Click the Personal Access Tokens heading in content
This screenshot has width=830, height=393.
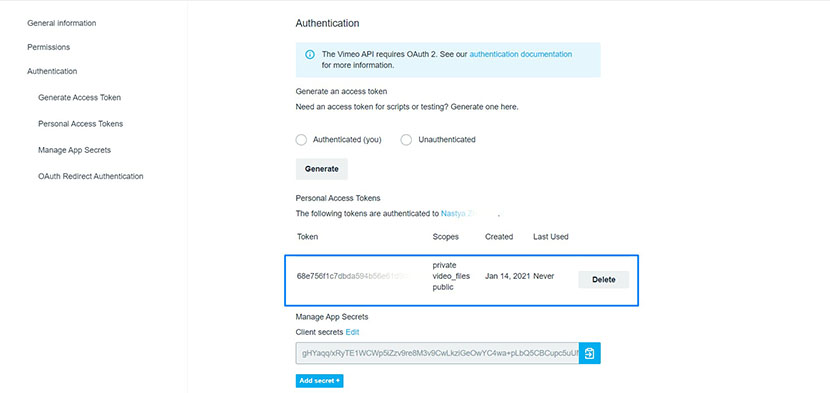point(338,198)
